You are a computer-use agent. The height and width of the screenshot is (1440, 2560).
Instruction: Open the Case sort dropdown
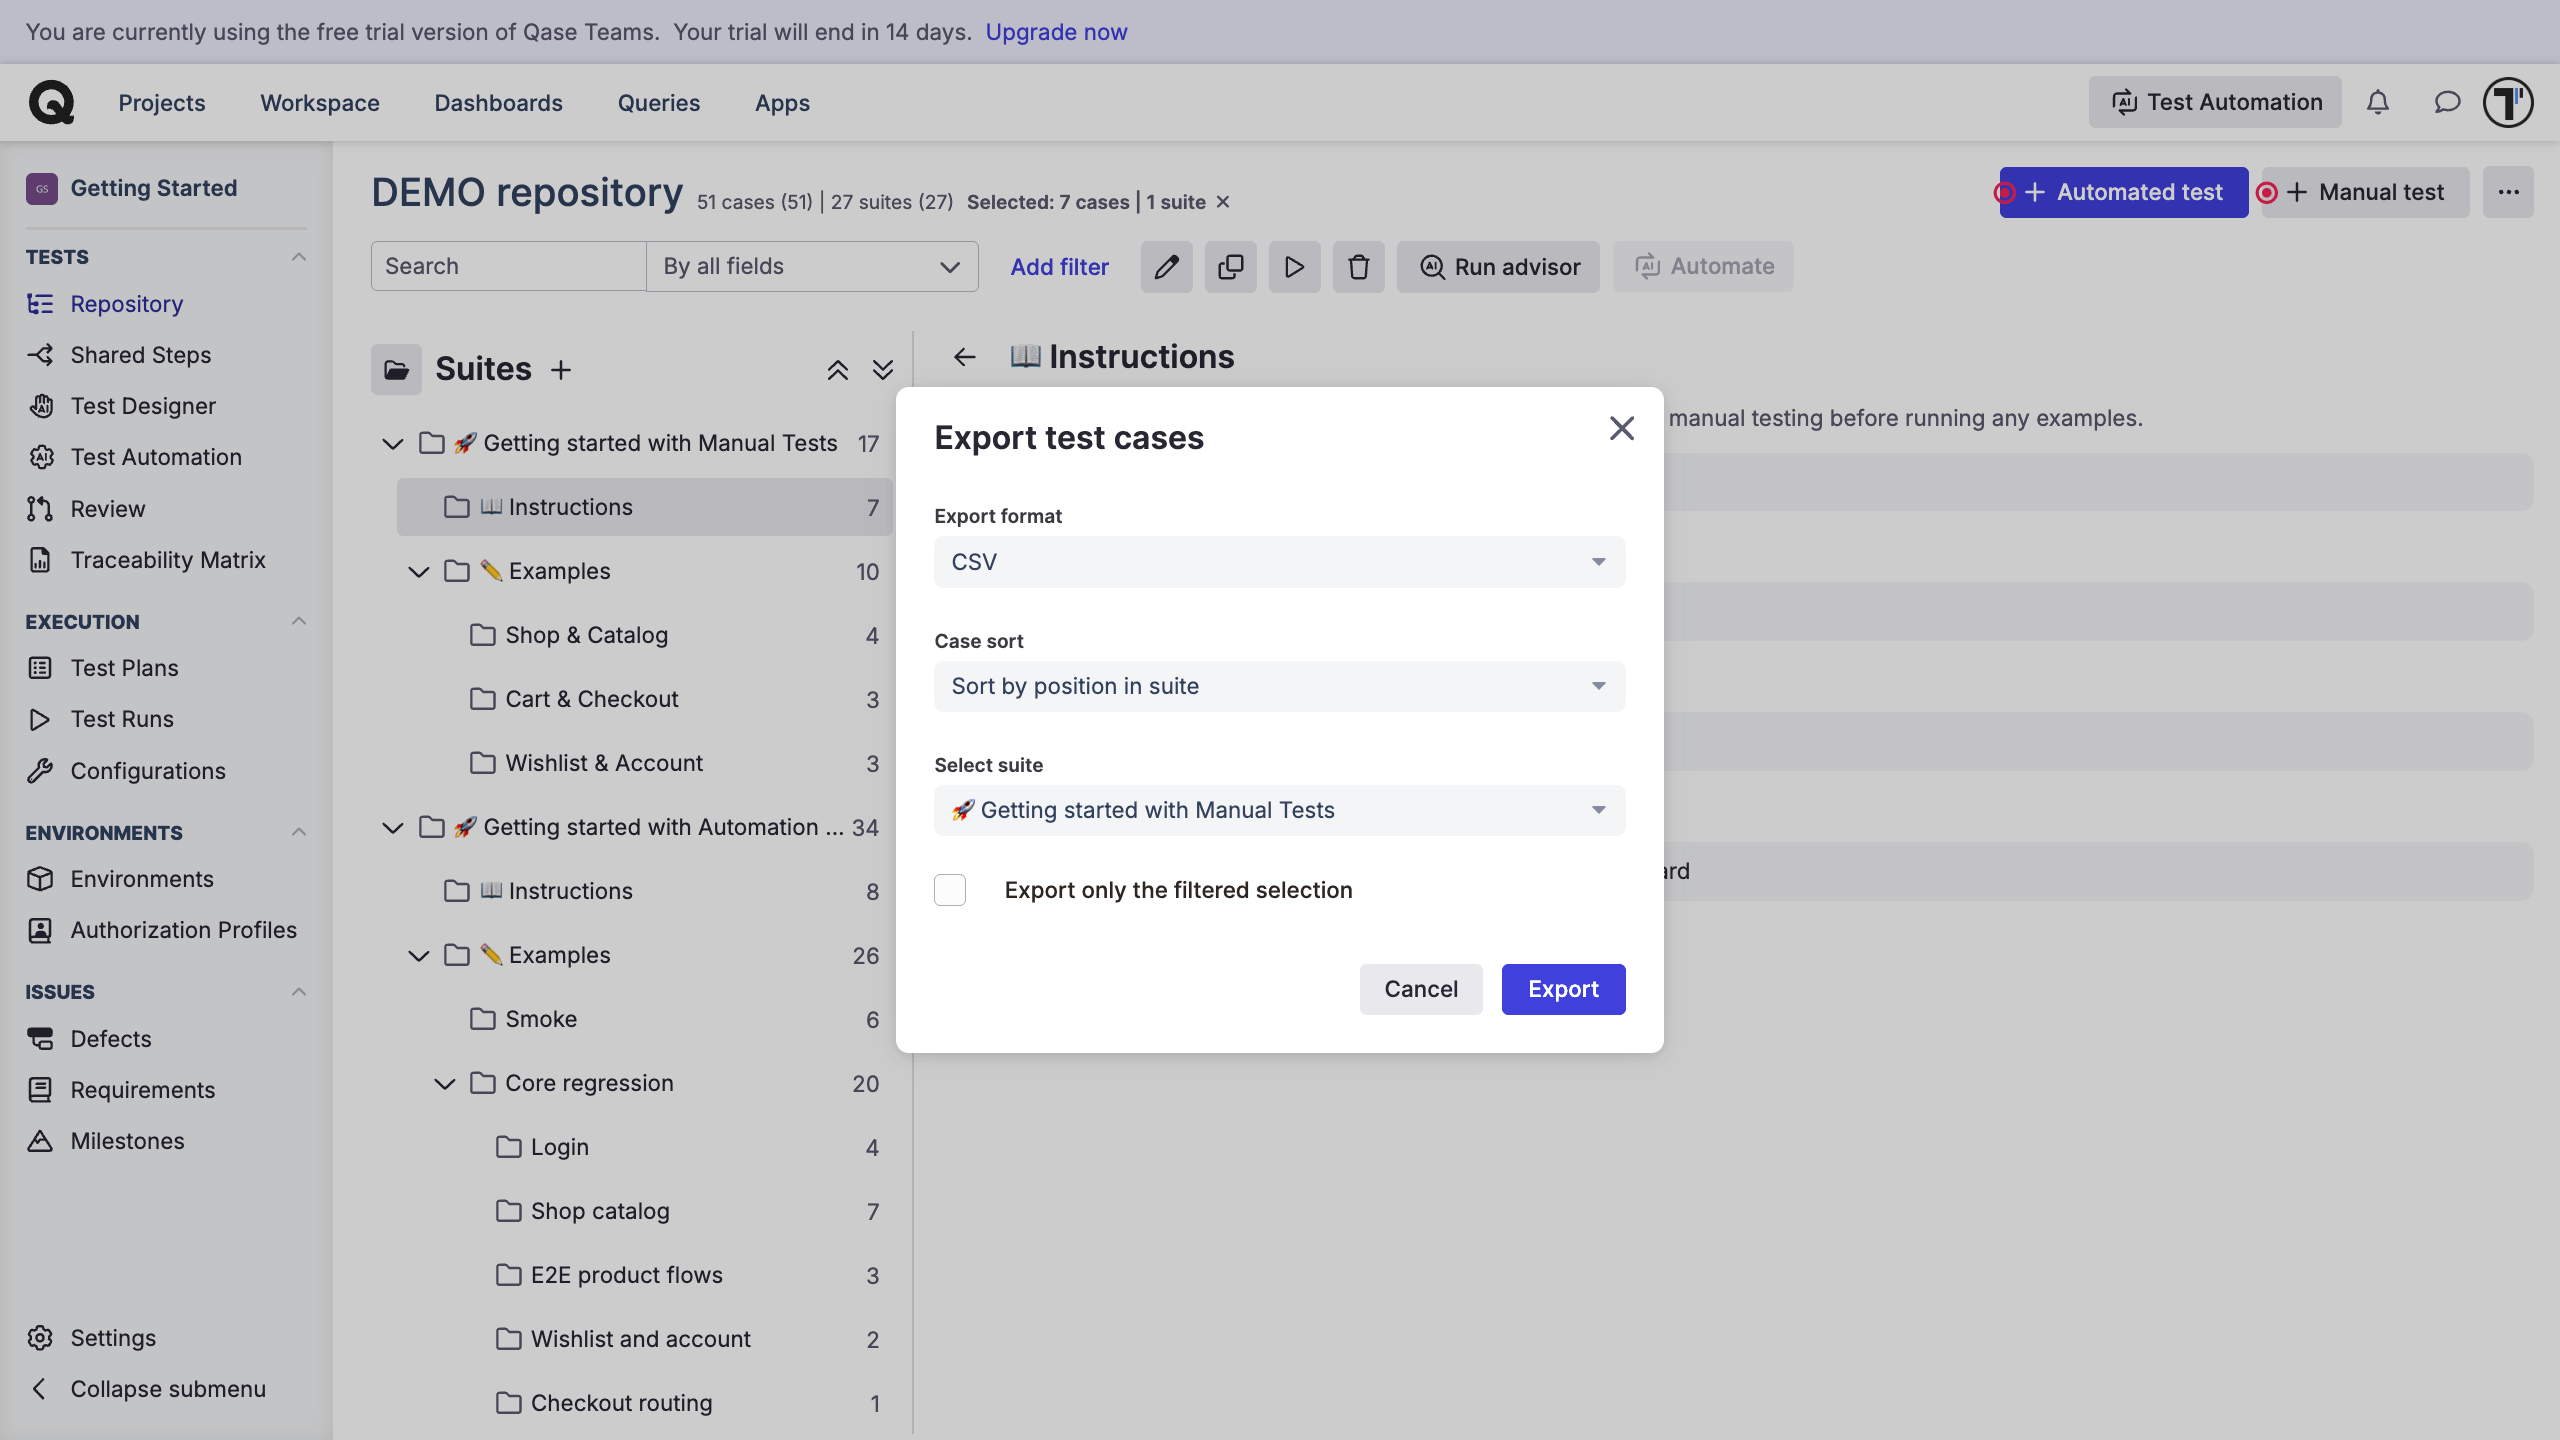[1279, 686]
